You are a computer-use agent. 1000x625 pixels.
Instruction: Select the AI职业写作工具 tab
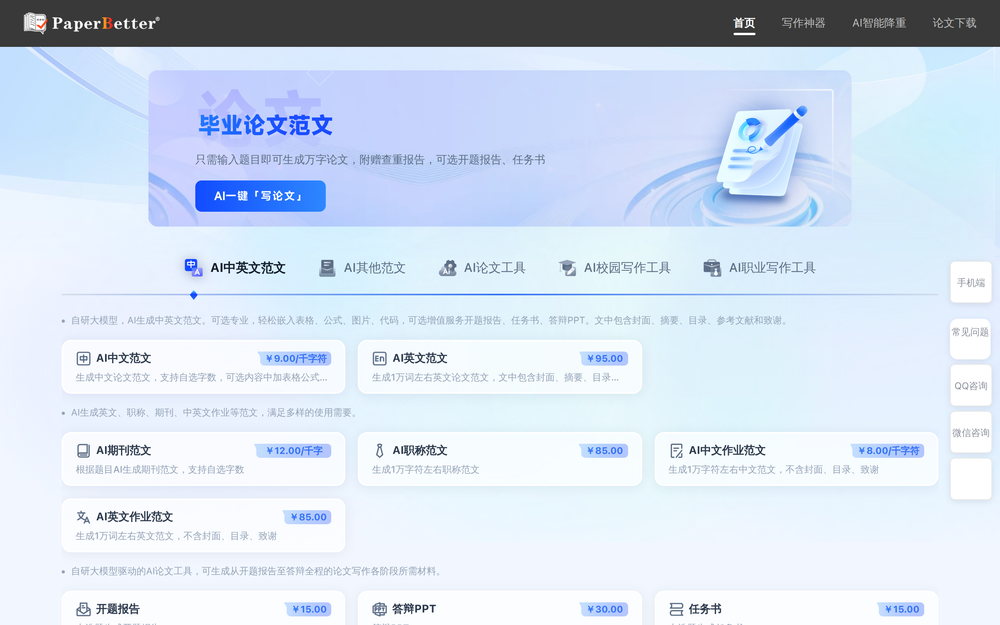coord(759,268)
